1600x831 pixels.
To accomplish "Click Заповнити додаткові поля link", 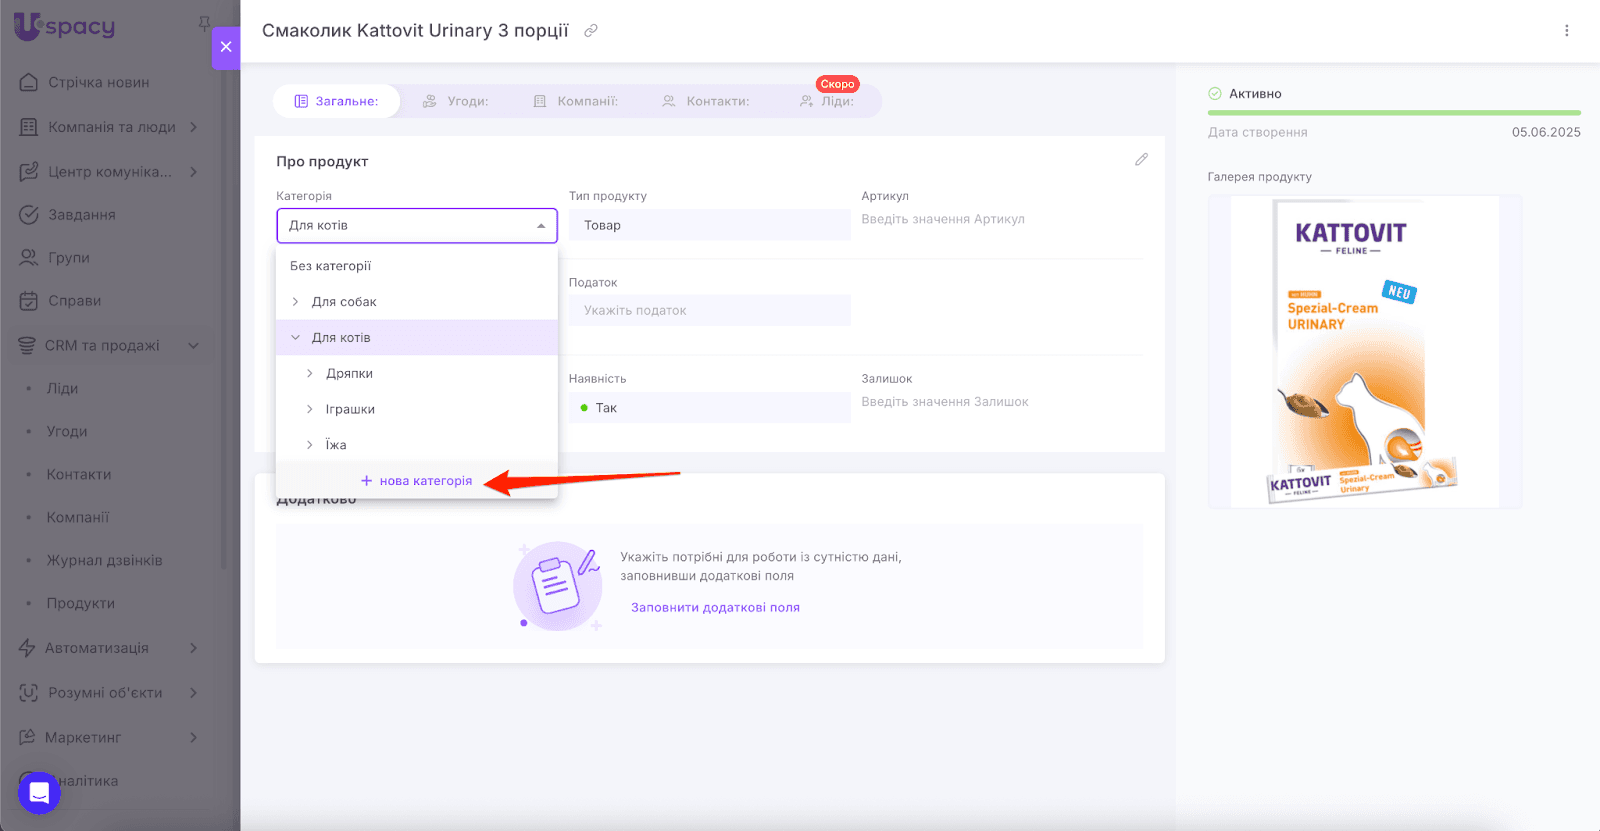I will (715, 608).
